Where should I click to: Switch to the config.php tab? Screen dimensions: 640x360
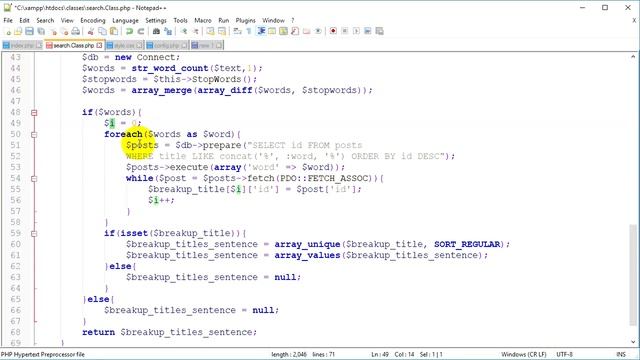(167, 45)
